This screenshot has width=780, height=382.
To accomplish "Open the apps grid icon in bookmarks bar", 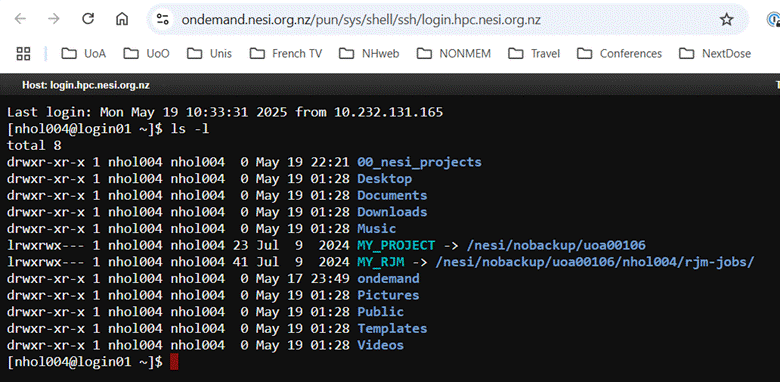I will tap(24, 53).
